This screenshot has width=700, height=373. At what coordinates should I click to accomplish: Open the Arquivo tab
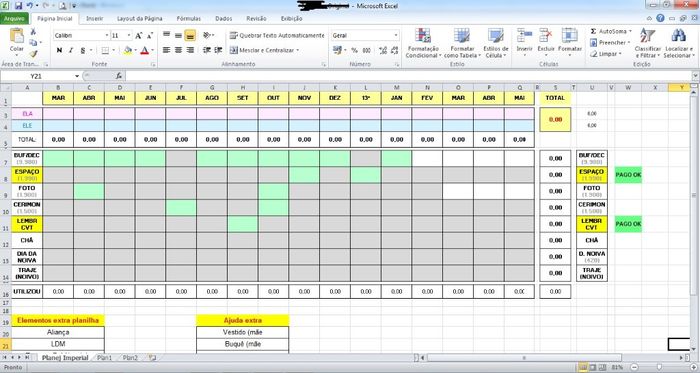click(15, 19)
